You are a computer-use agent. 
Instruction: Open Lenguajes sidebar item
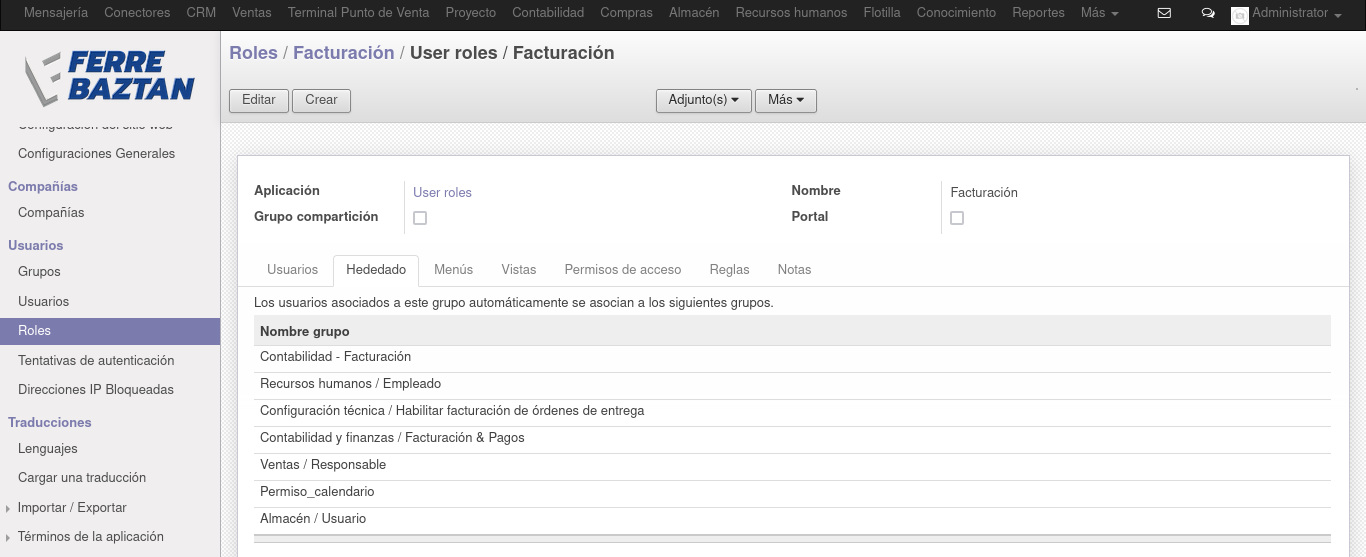click(47, 449)
